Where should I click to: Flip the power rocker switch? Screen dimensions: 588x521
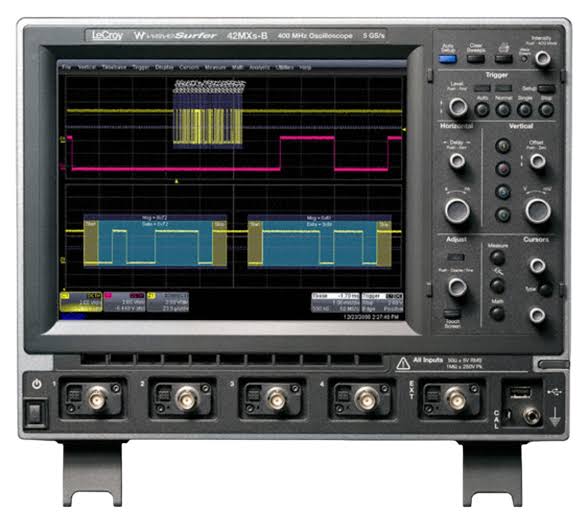pyautogui.click(x=34, y=414)
